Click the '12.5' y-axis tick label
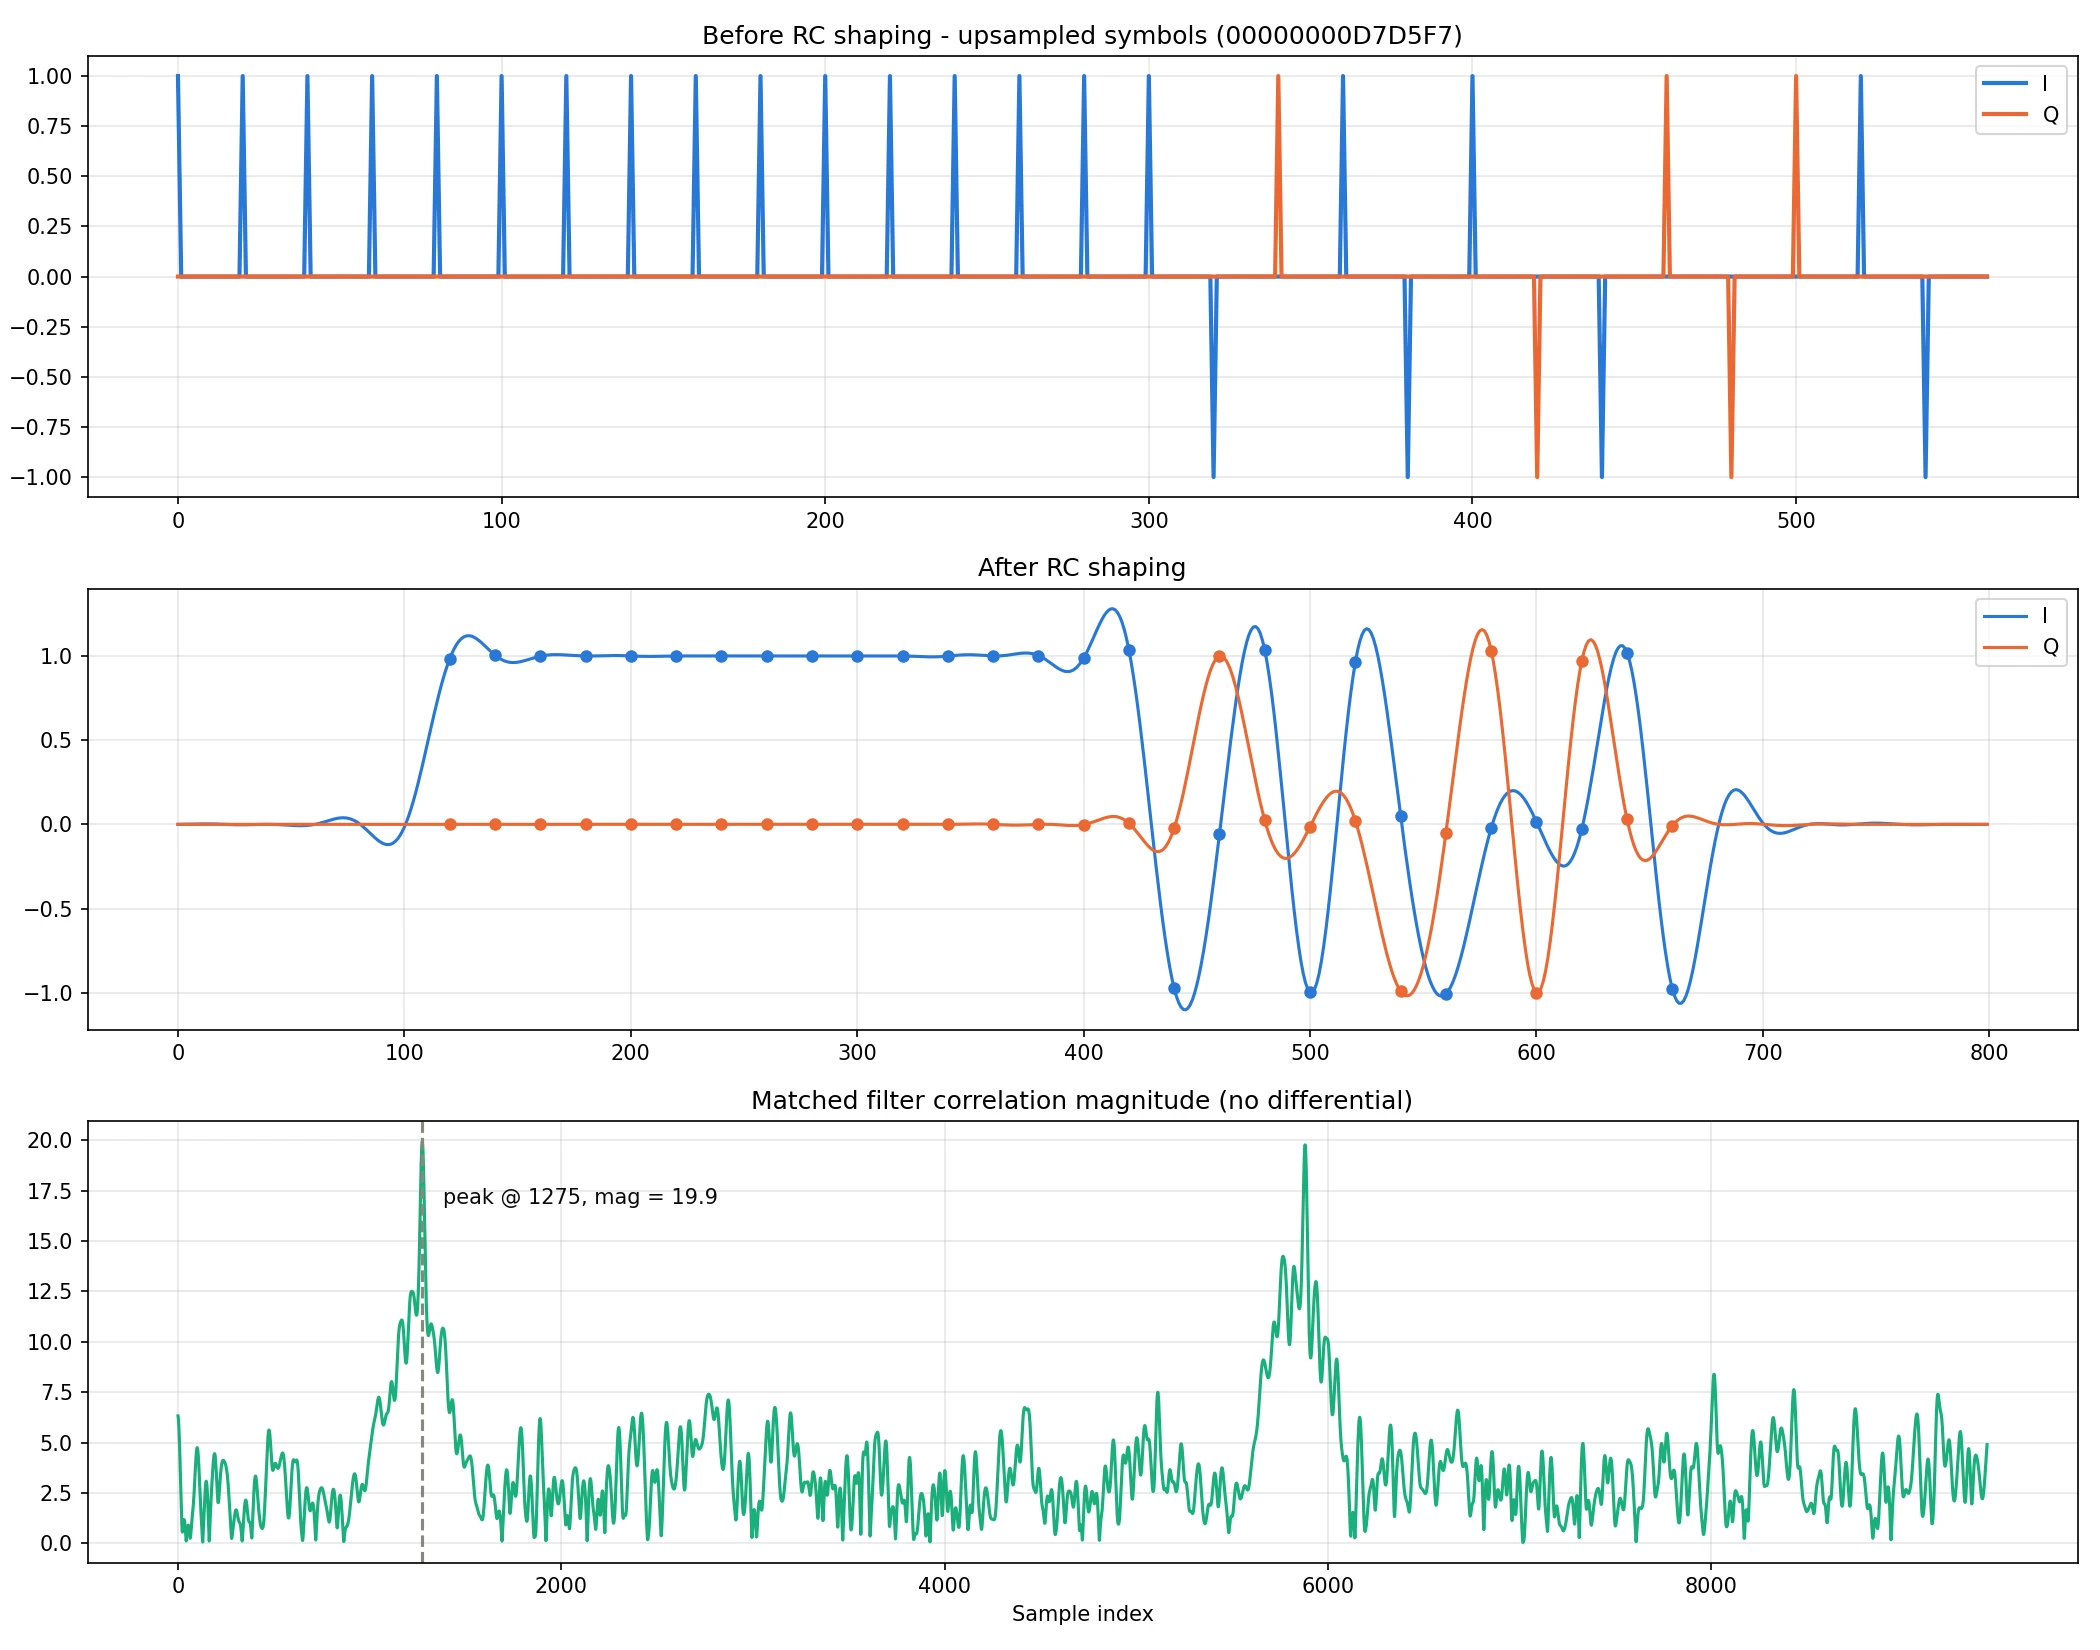Image resolution: width=2100 pixels, height=1650 pixels. pos(50,1292)
